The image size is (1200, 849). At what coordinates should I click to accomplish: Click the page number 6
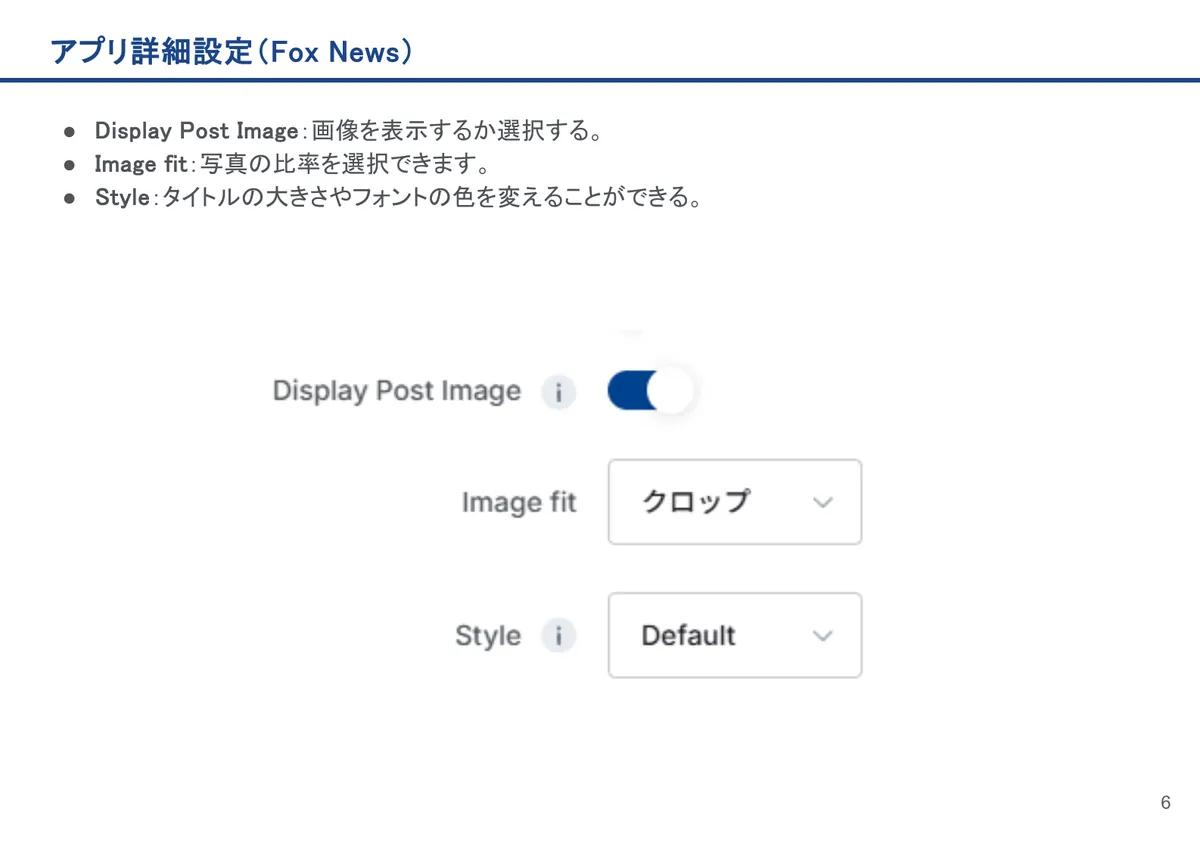(x=1166, y=803)
